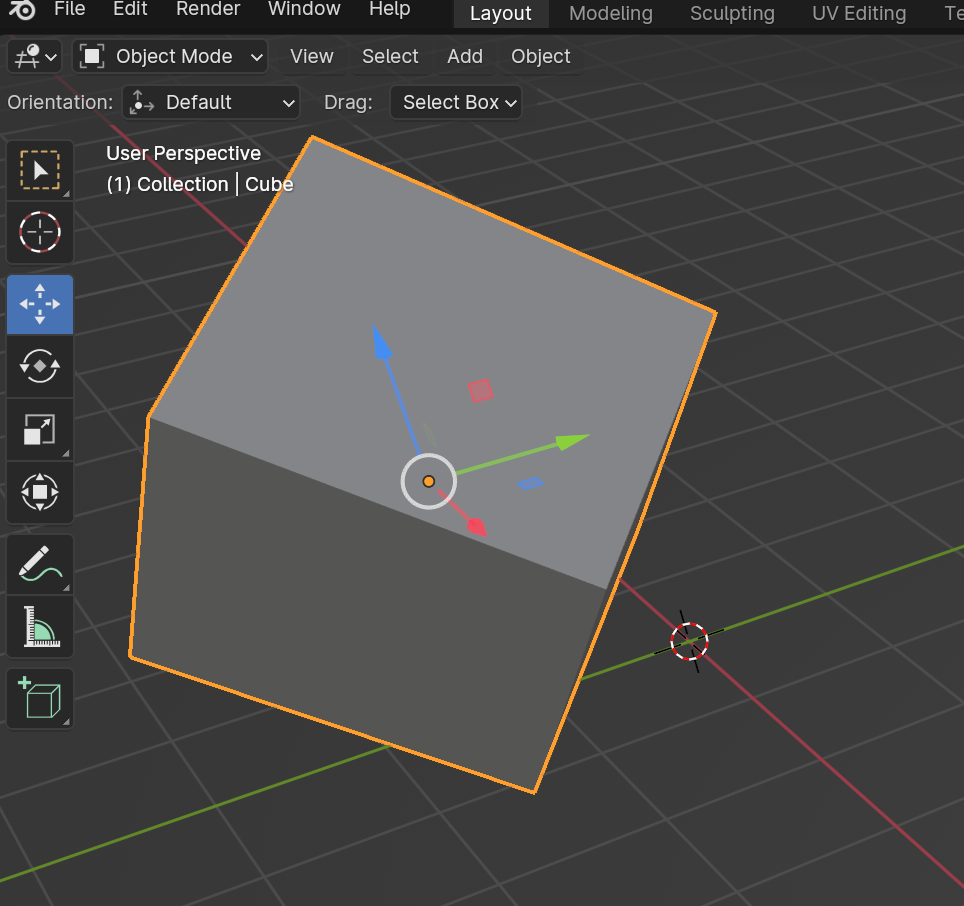
Task: Open the Render menu
Action: (x=208, y=10)
